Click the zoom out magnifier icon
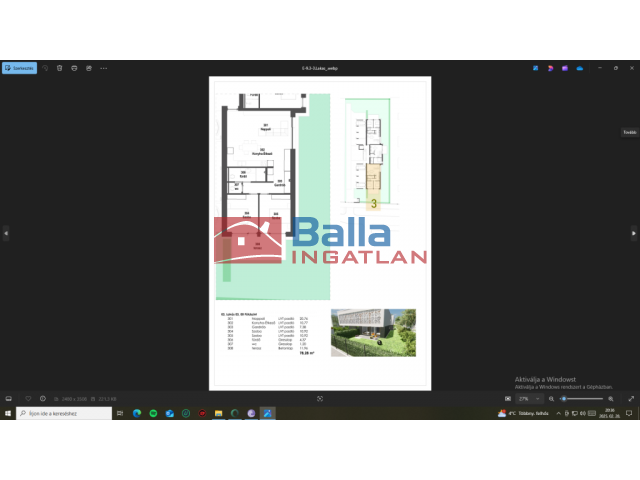The image size is (640, 480). [x=551, y=398]
